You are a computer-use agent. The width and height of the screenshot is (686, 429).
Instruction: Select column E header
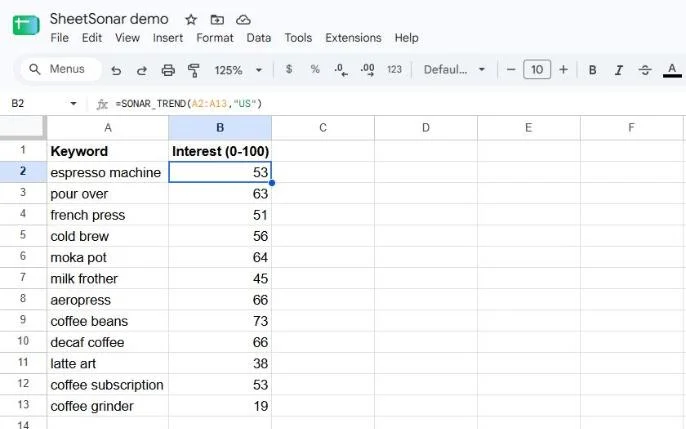pyautogui.click(x=528, y=128)
